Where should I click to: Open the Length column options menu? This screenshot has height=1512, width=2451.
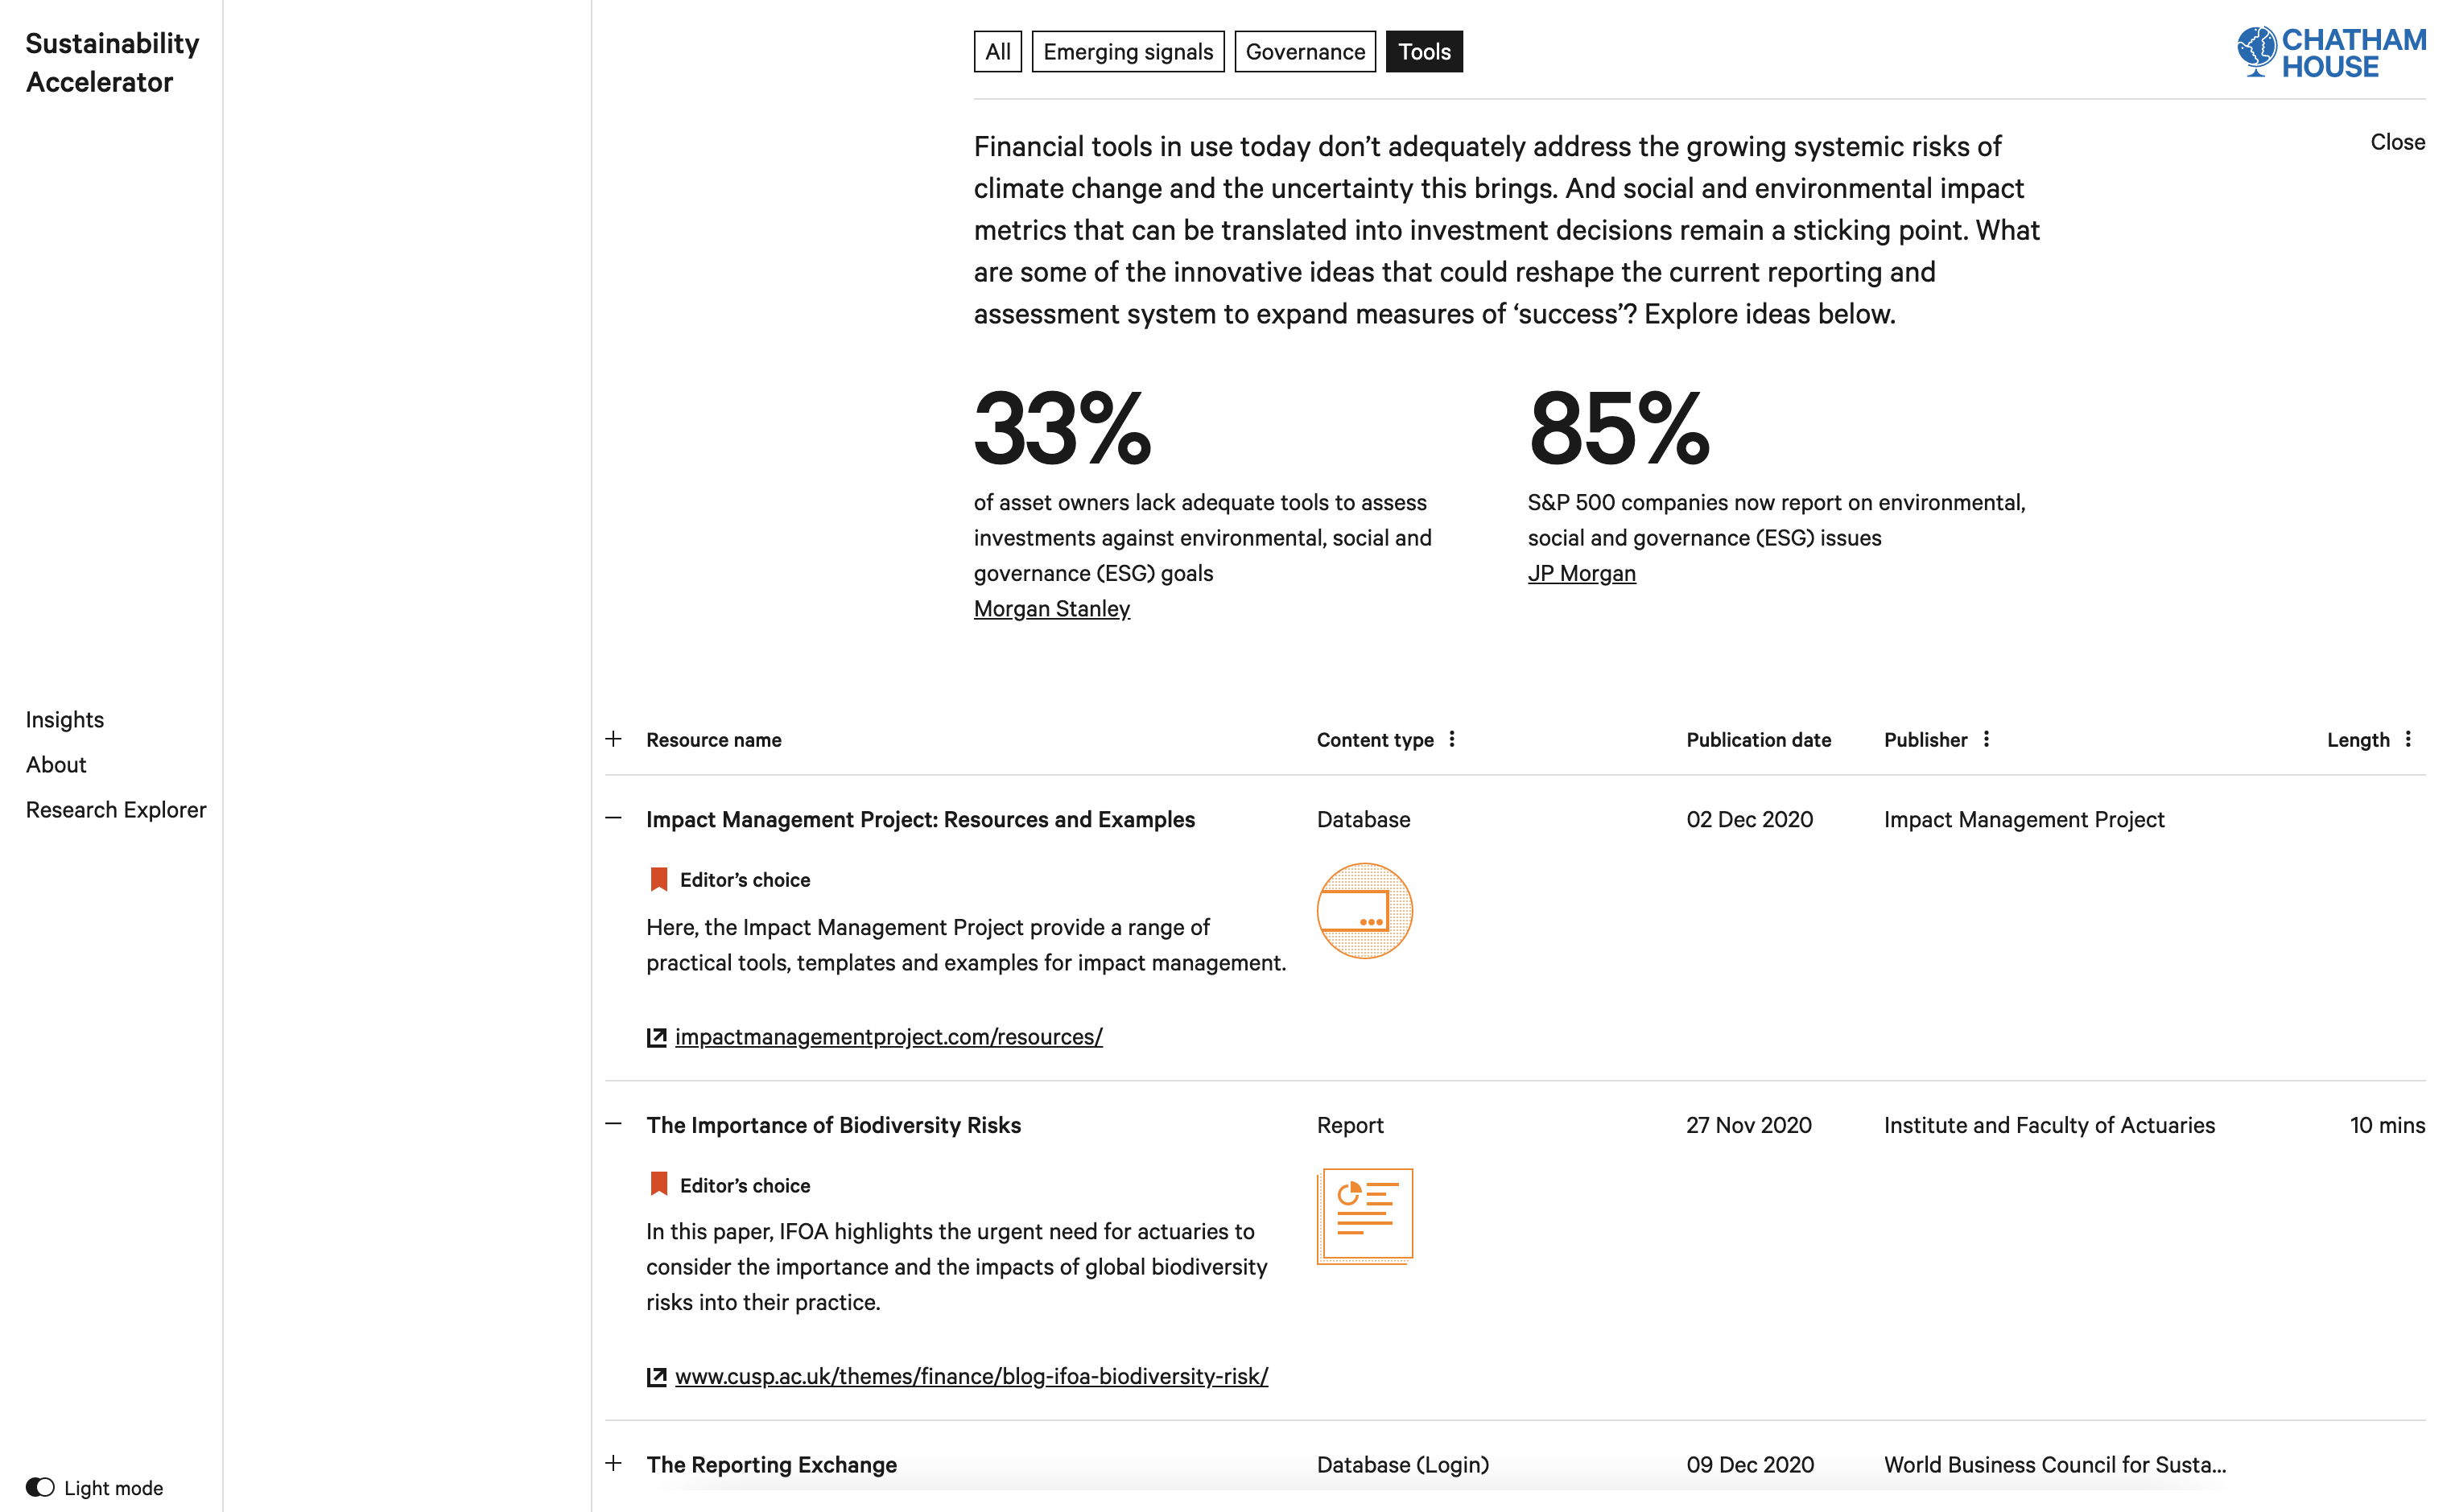point(2408,739)
